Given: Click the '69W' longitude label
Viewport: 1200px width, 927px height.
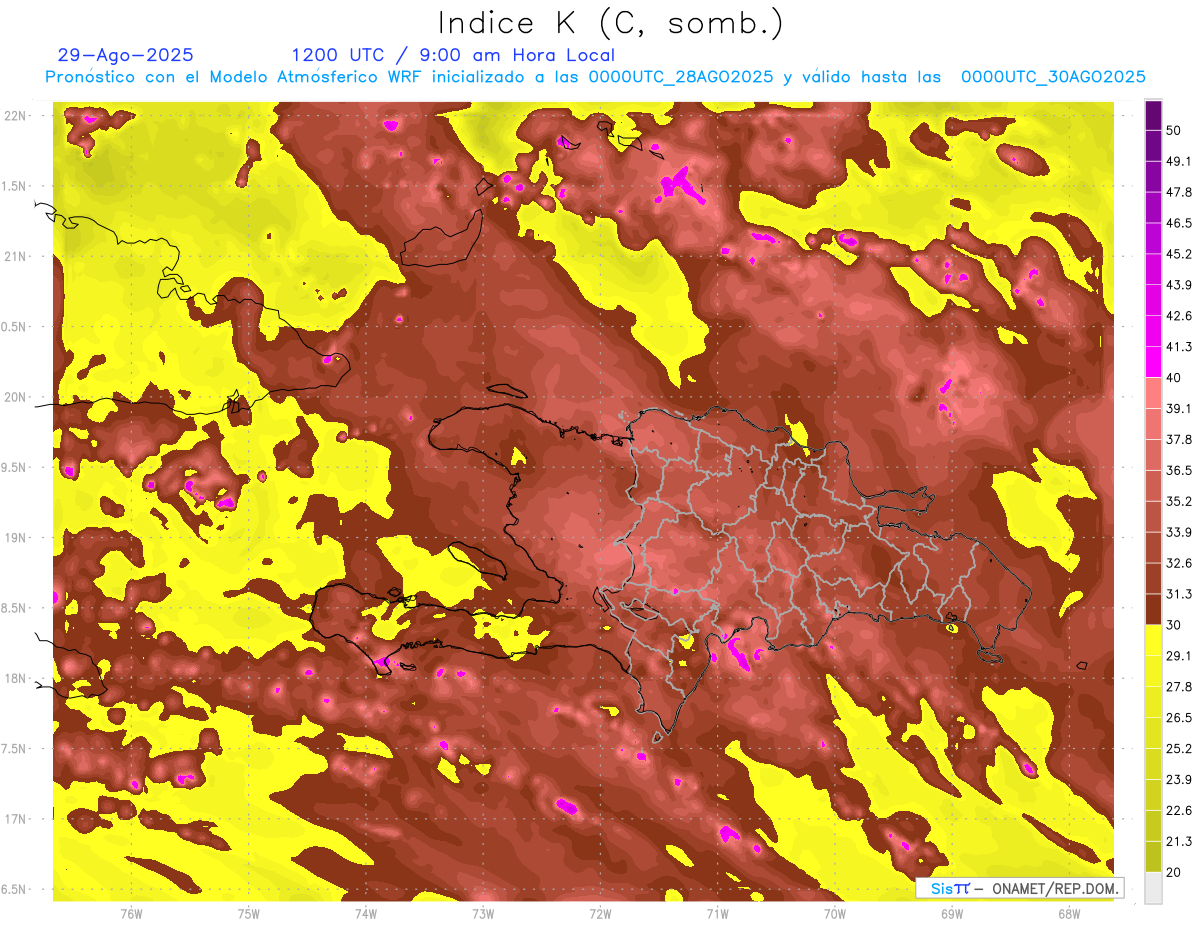Looking at the screenshot, I should coord(952,913).
